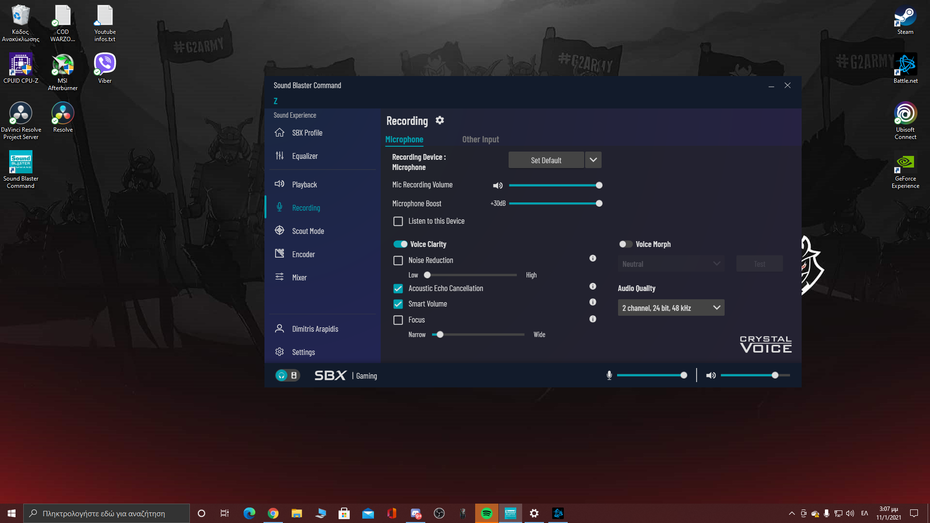Open the Set Default dropdown arrow

[x=593, y=160]
